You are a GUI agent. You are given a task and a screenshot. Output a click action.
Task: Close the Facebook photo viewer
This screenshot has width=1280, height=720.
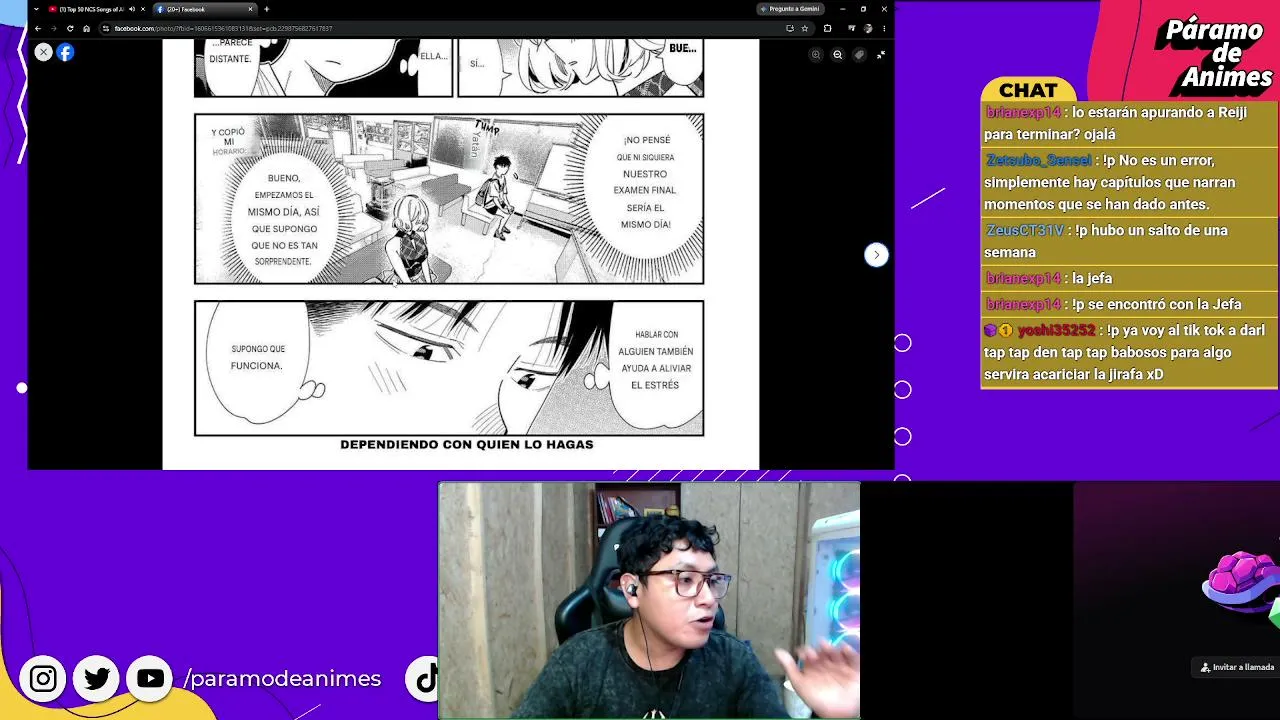[x=43, y=52]
